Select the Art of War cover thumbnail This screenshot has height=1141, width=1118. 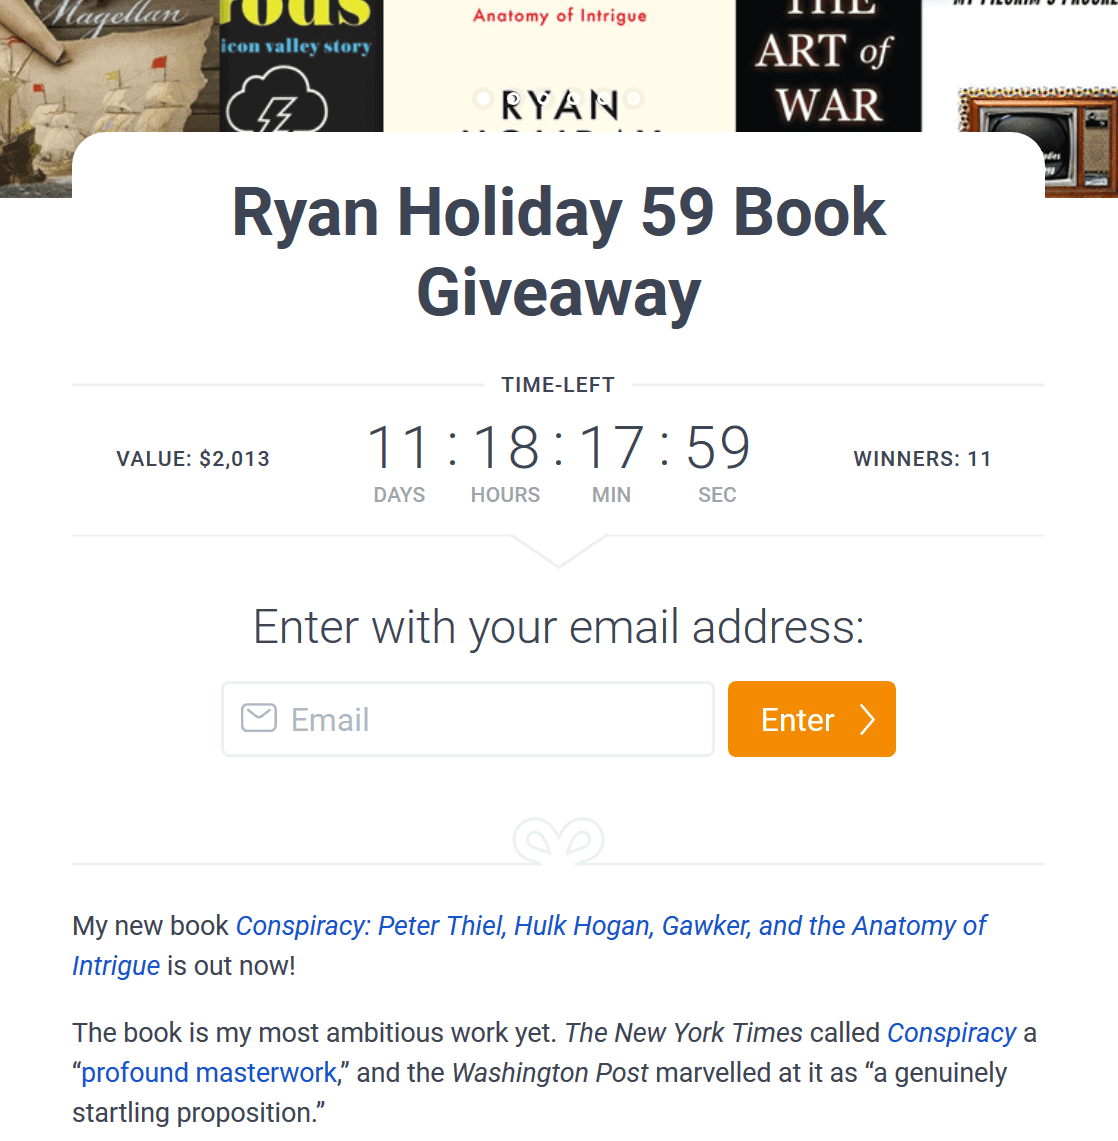(828, 65)
